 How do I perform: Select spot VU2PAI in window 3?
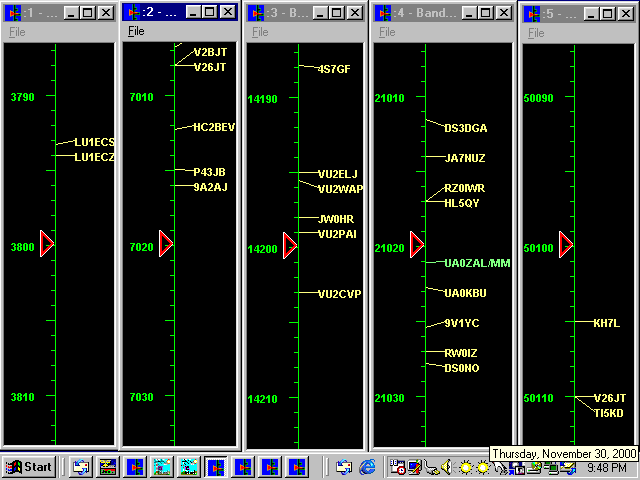[337, 234]
